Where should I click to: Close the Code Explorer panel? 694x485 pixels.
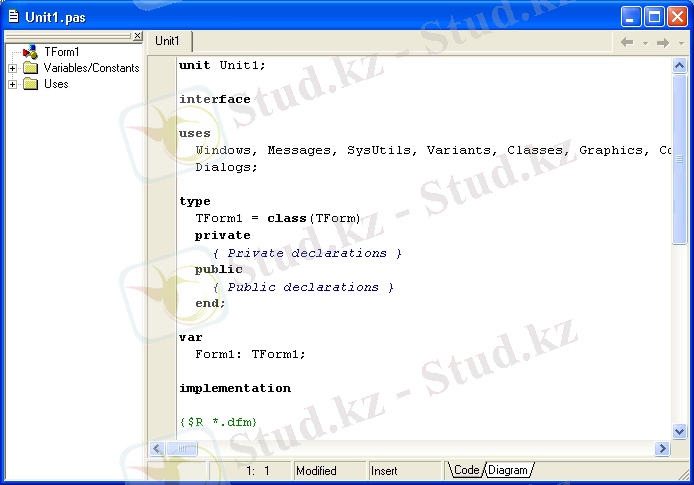point(138,35)
